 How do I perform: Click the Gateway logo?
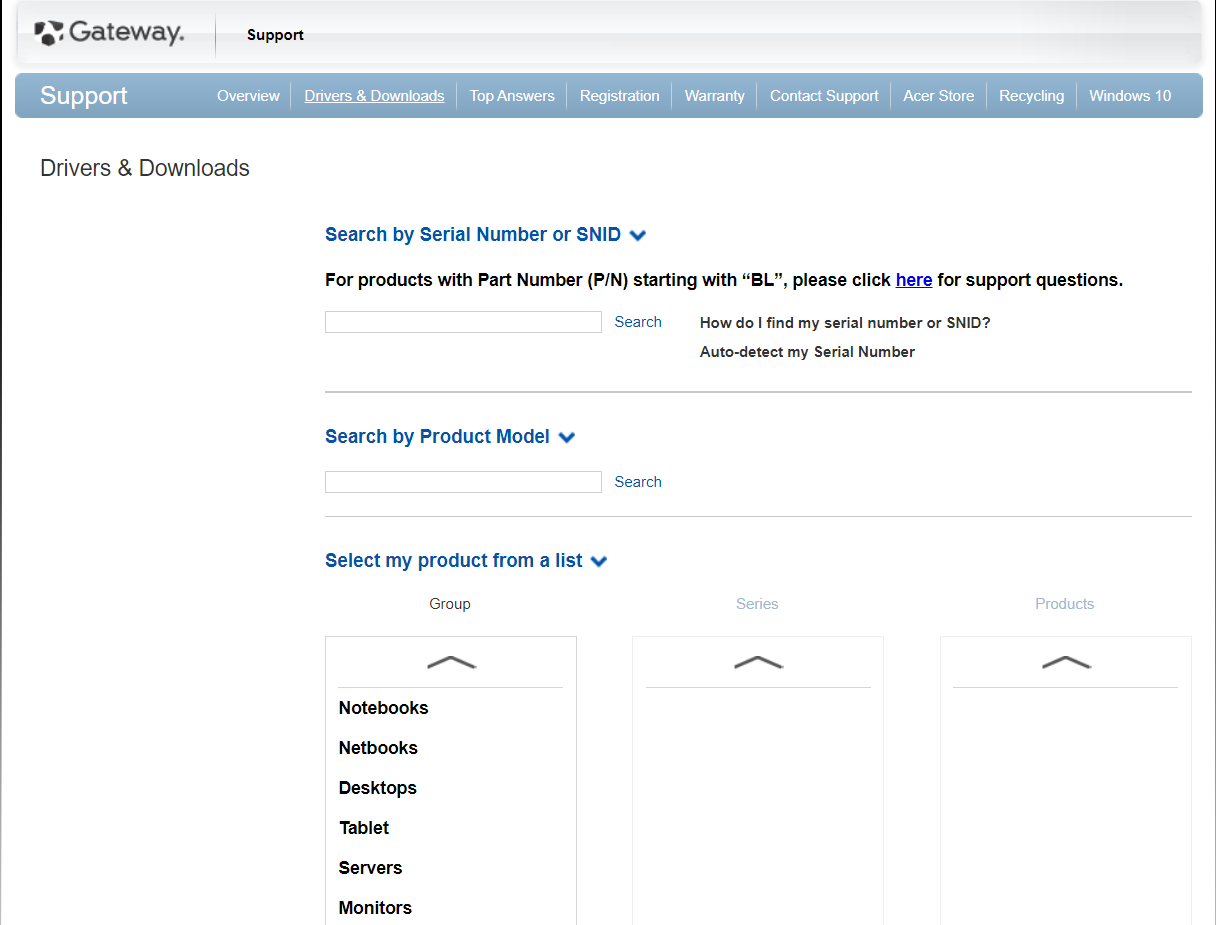109,34
